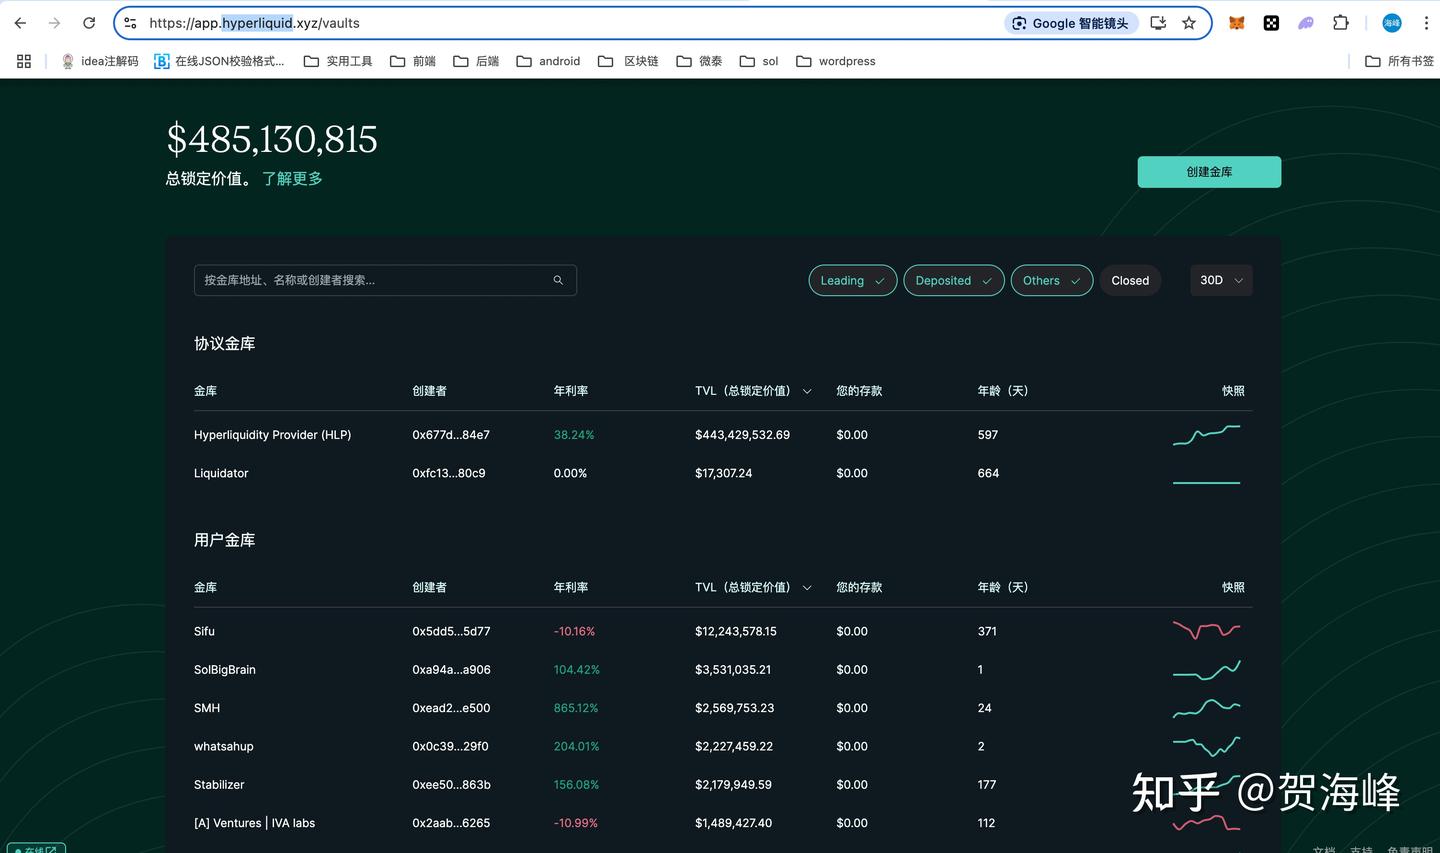
Task: Sort 用户金库 table by TVL chevron
Action: pyautogui.click(x=807, y=588)
